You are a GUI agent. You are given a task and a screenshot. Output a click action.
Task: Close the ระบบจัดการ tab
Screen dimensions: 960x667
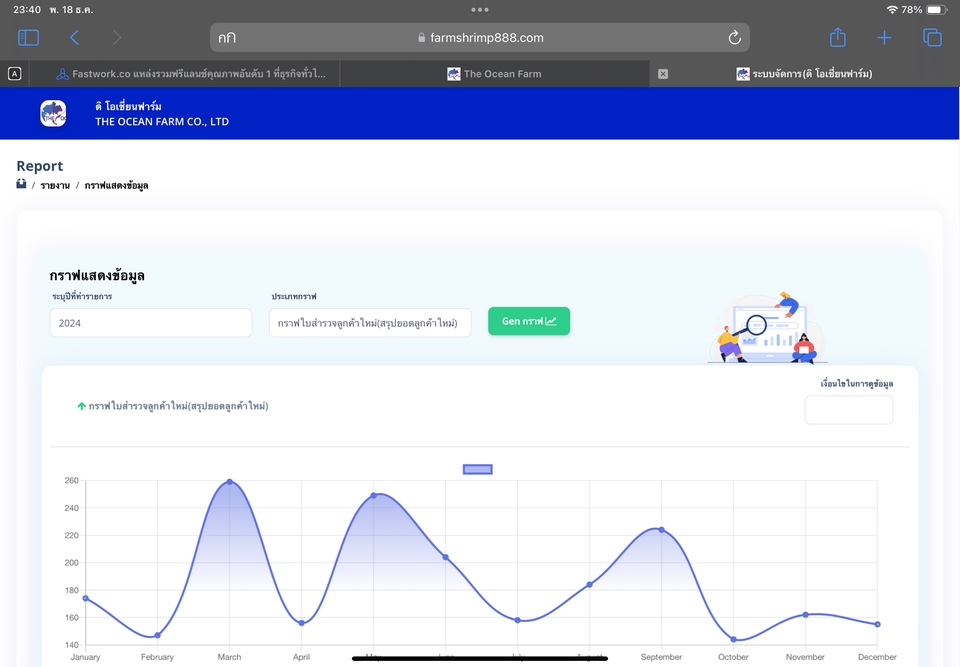[x=662, y=74]
